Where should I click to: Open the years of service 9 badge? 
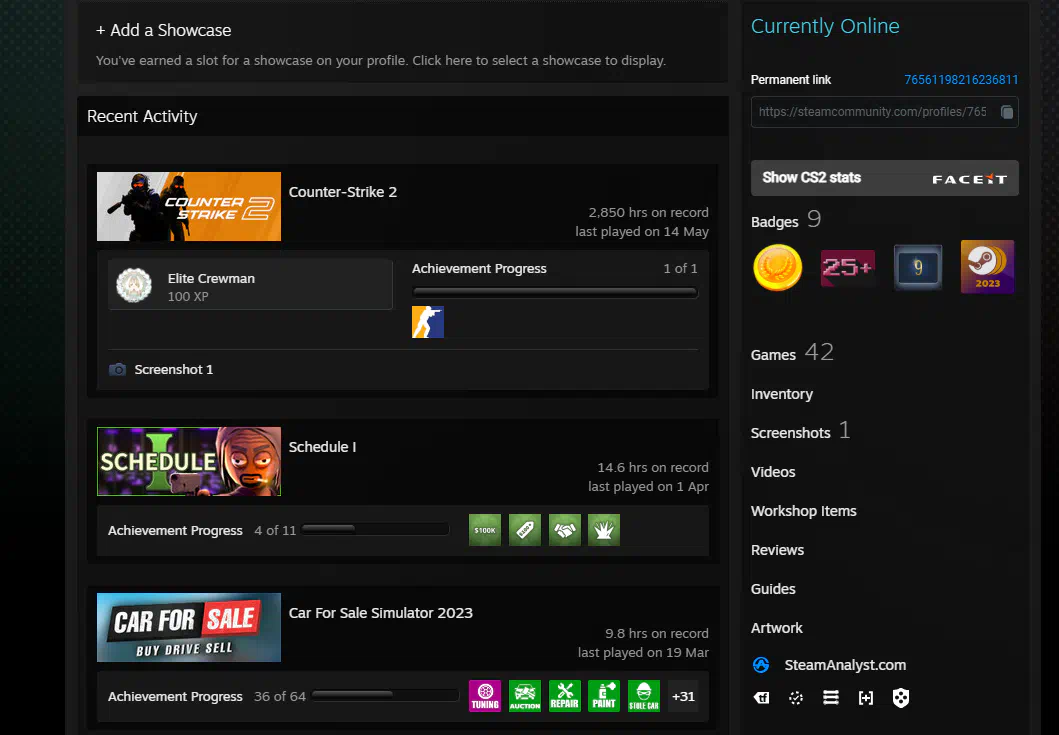918,268
